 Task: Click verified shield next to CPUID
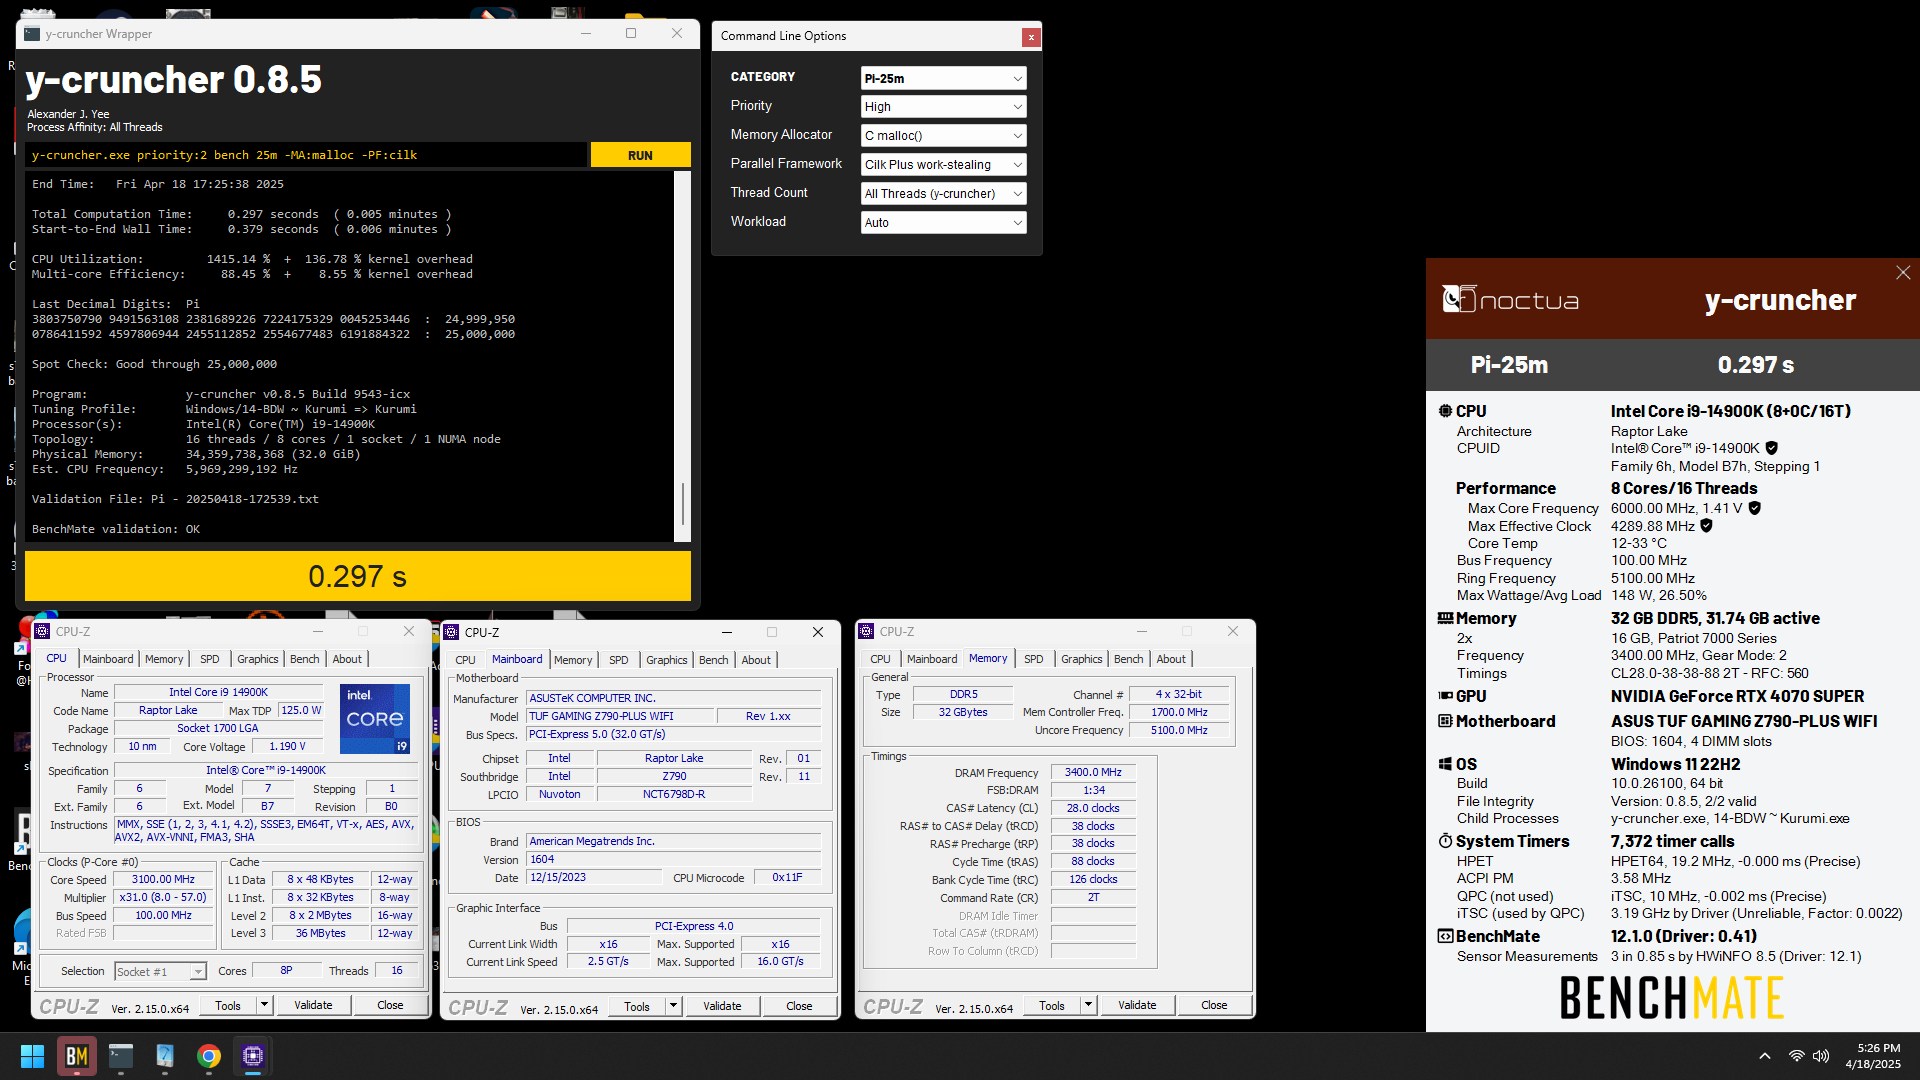(x=1772, y=448)
